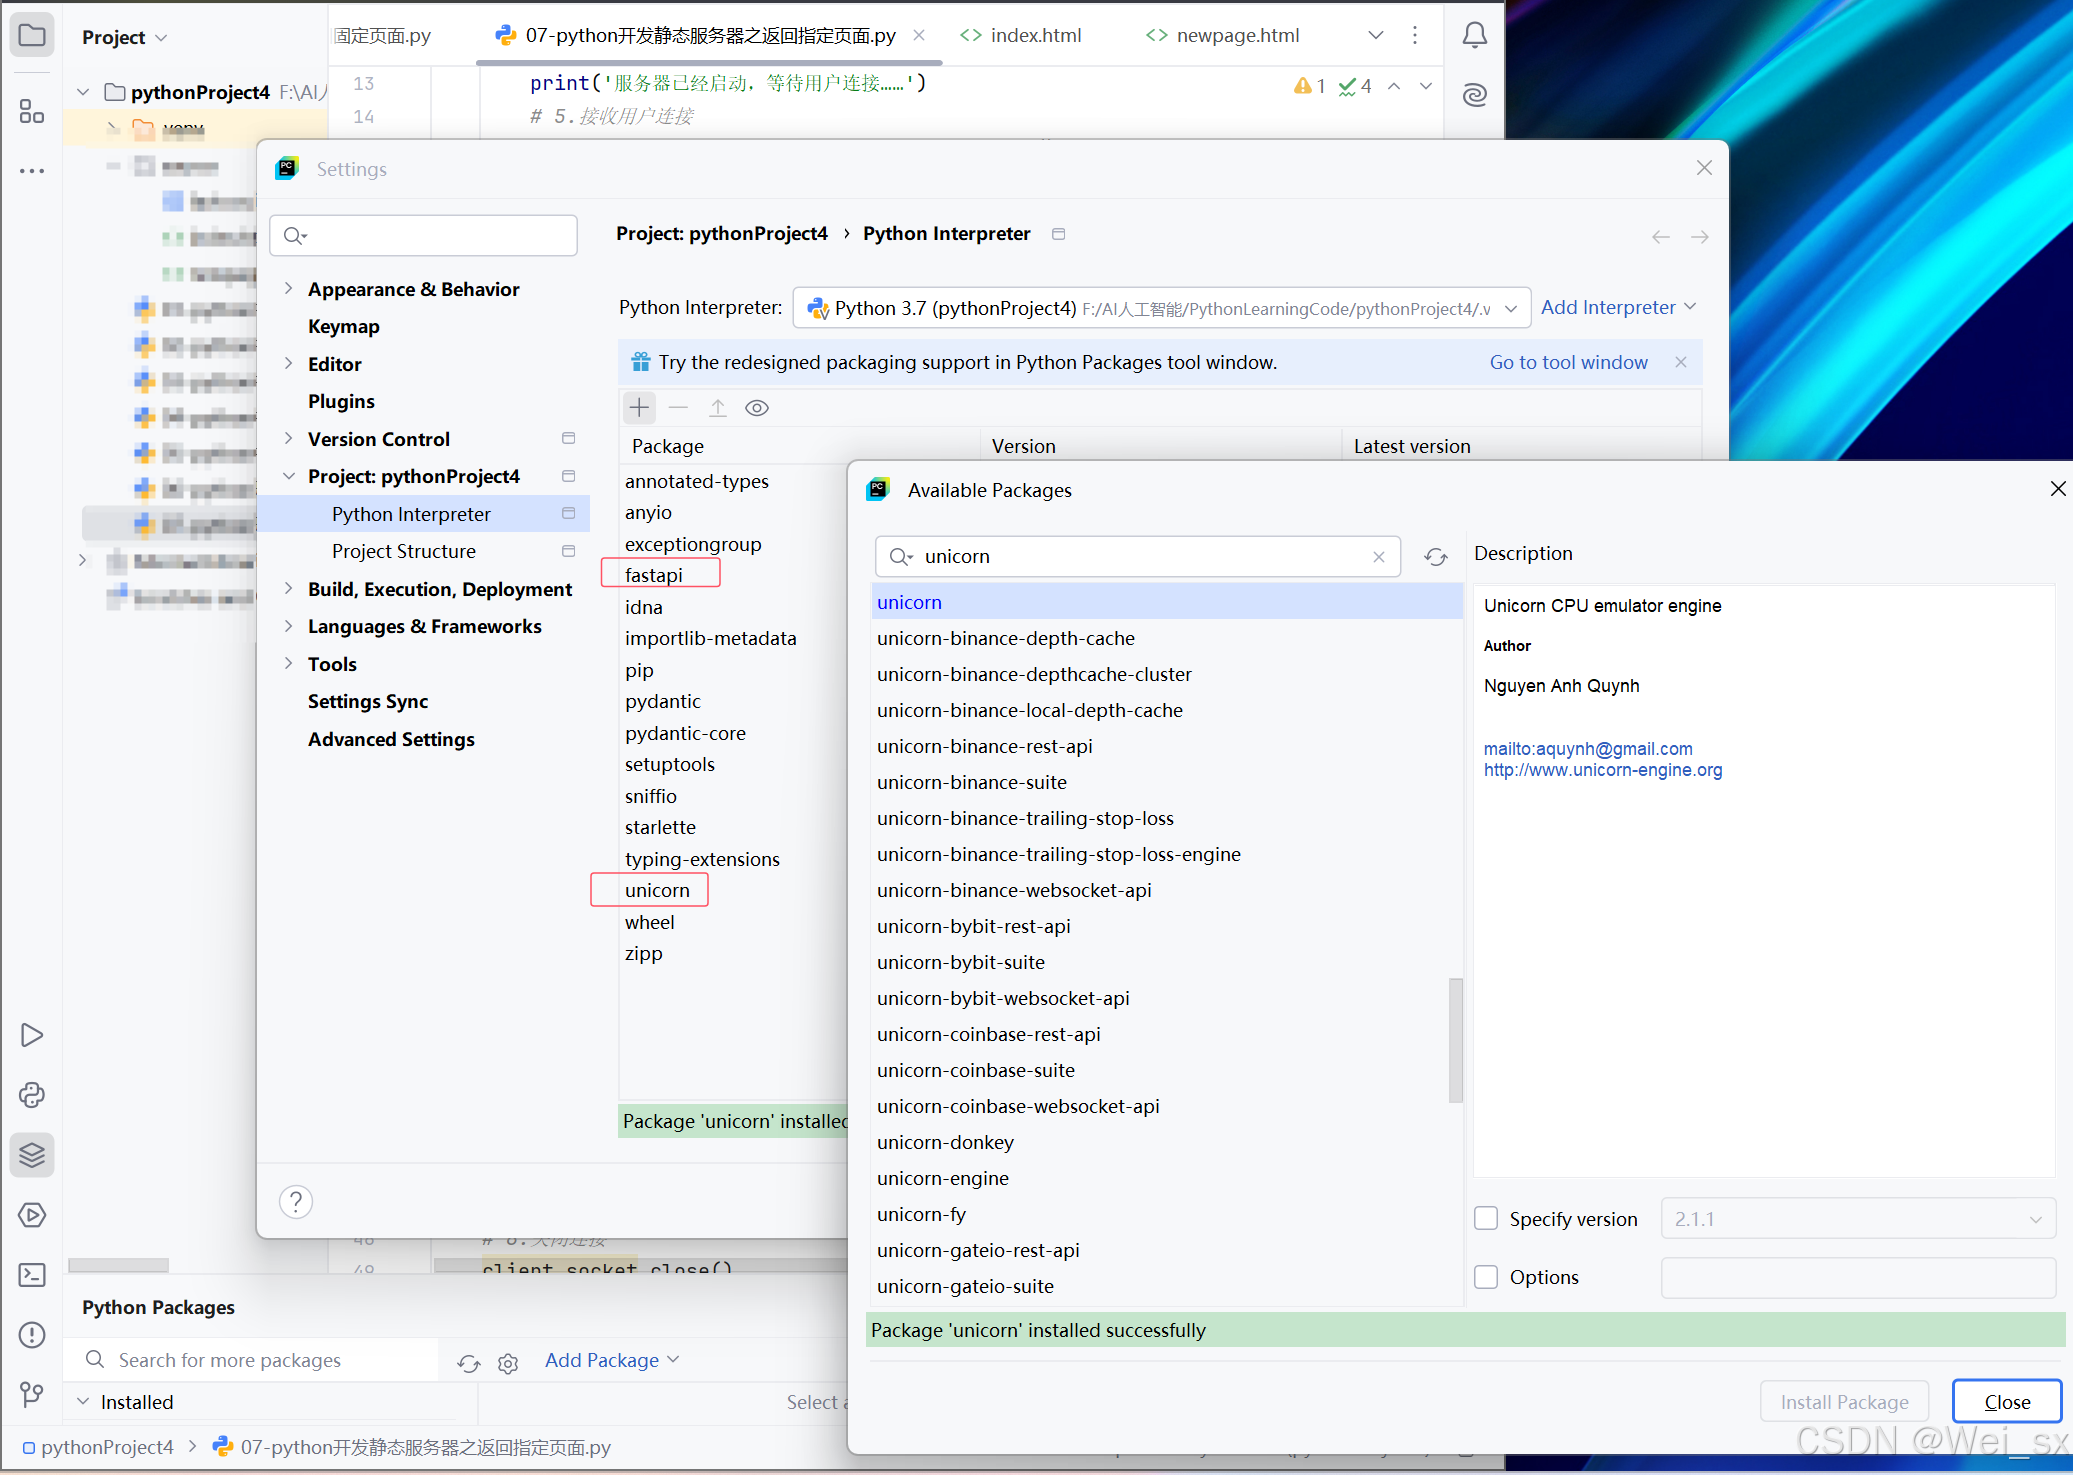
Task: Open the Run tool window icon
Action: tap(32, 1035)
